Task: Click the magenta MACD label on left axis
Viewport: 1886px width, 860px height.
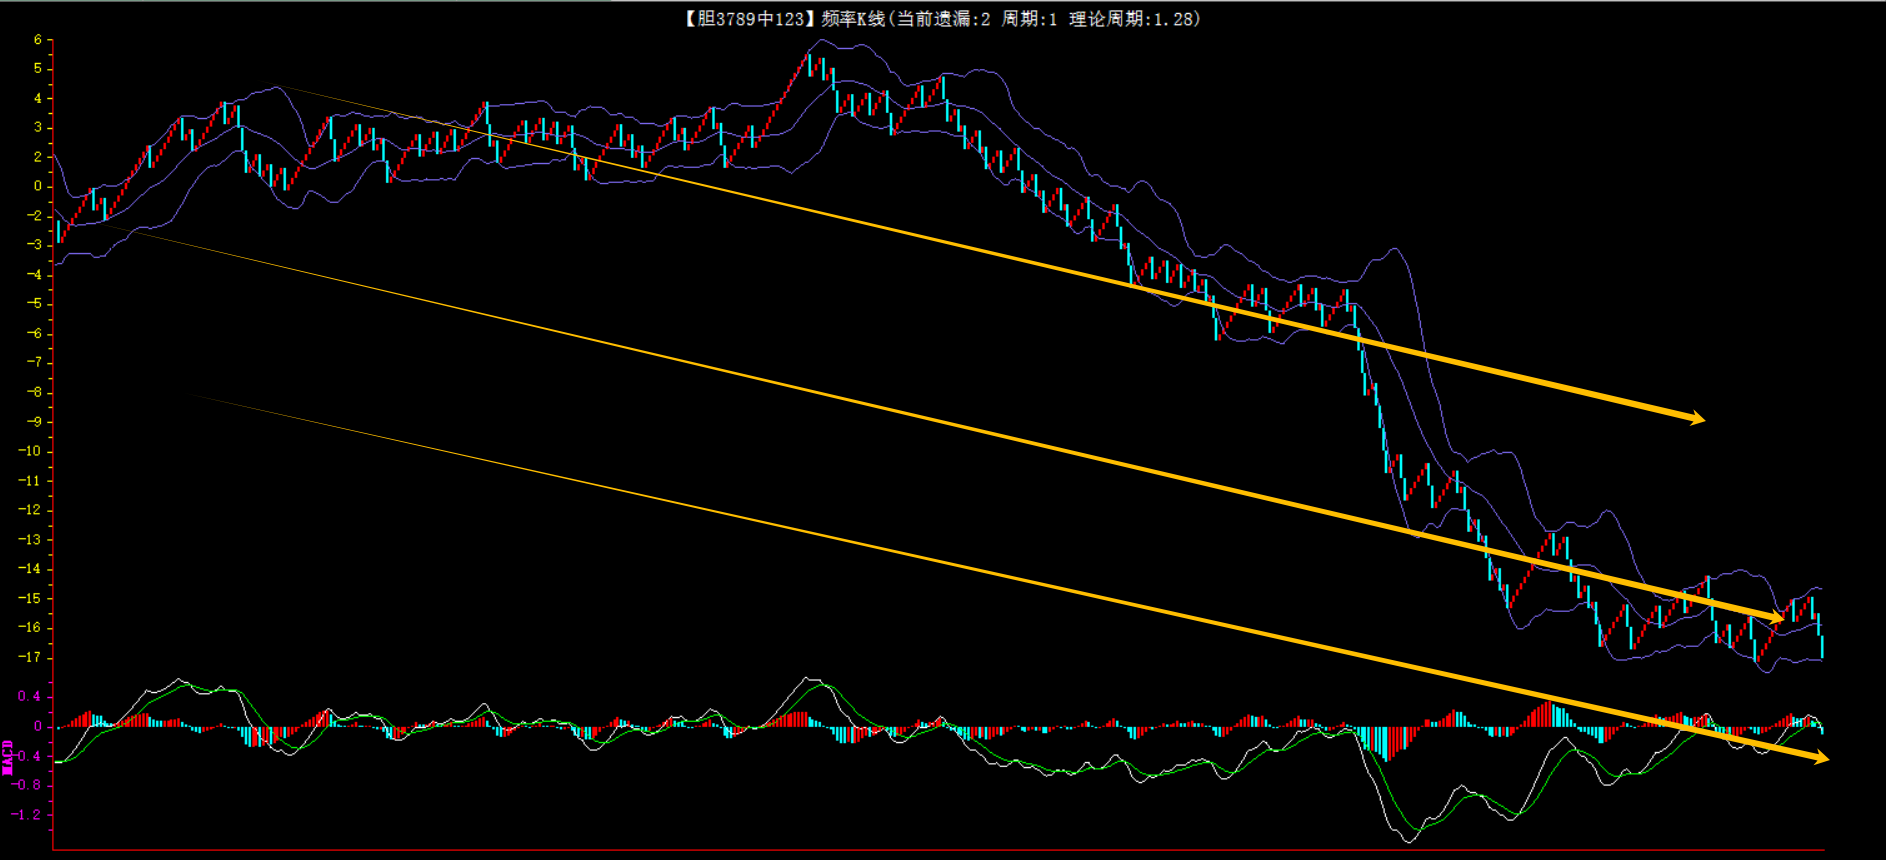Action: point(8,757)
